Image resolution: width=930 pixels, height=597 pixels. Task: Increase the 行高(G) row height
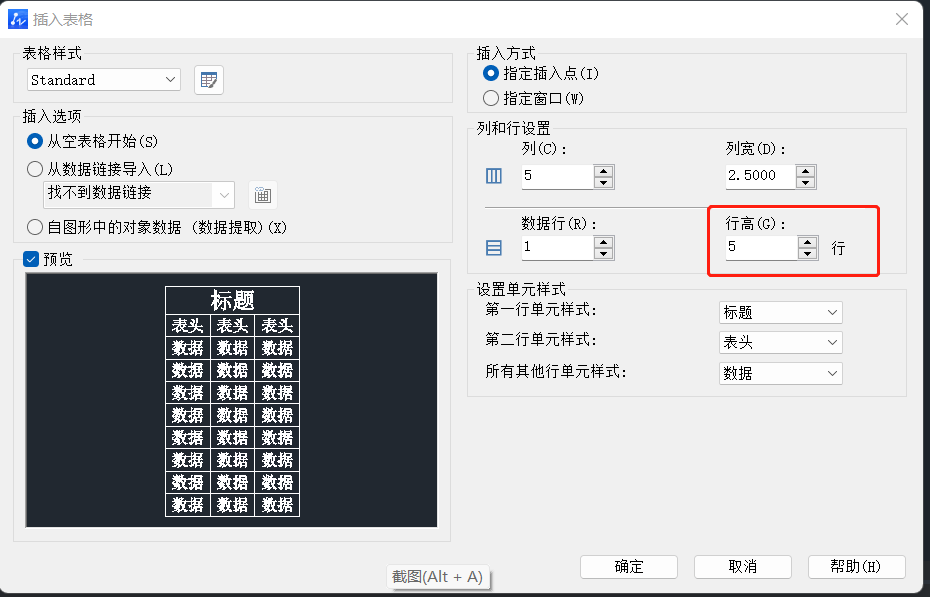[x=807, y=242]
